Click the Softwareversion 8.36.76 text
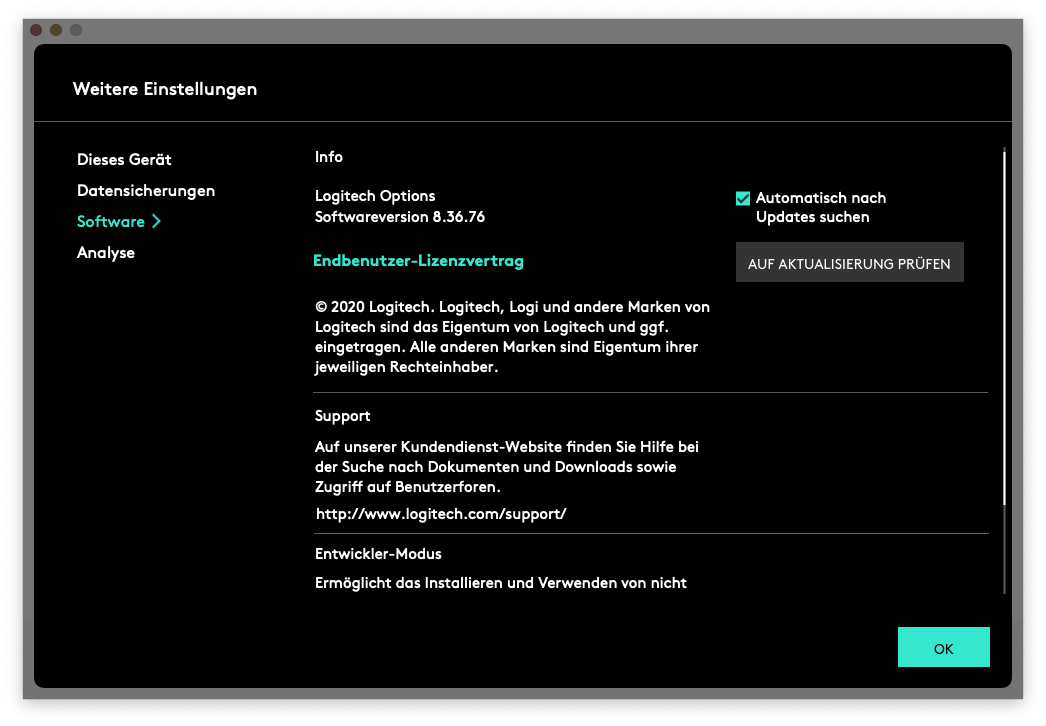The width and height of the screenshot is (1046, 726). pos(400,217)
